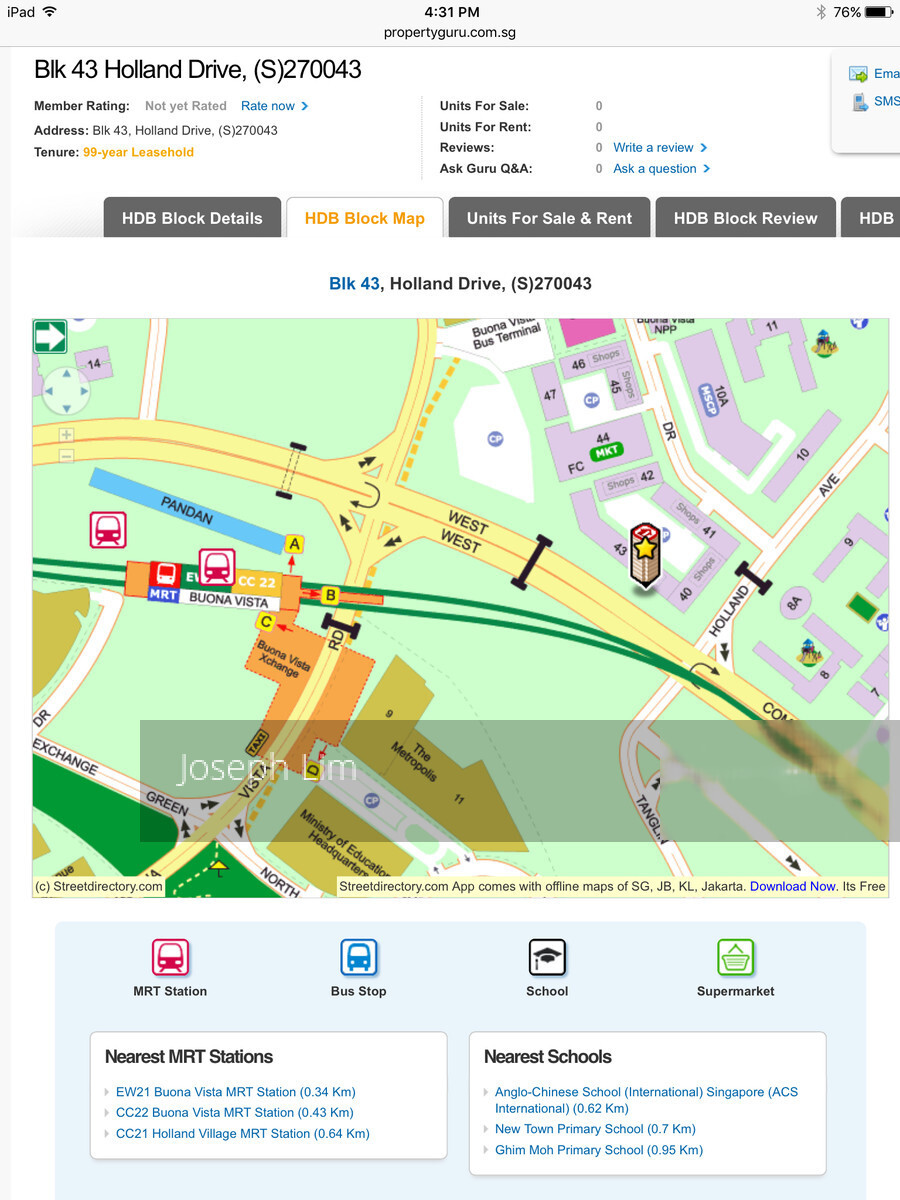Click the green arrow map expand icon
This screenshot has width=900, height=1200.
[50, 336]
